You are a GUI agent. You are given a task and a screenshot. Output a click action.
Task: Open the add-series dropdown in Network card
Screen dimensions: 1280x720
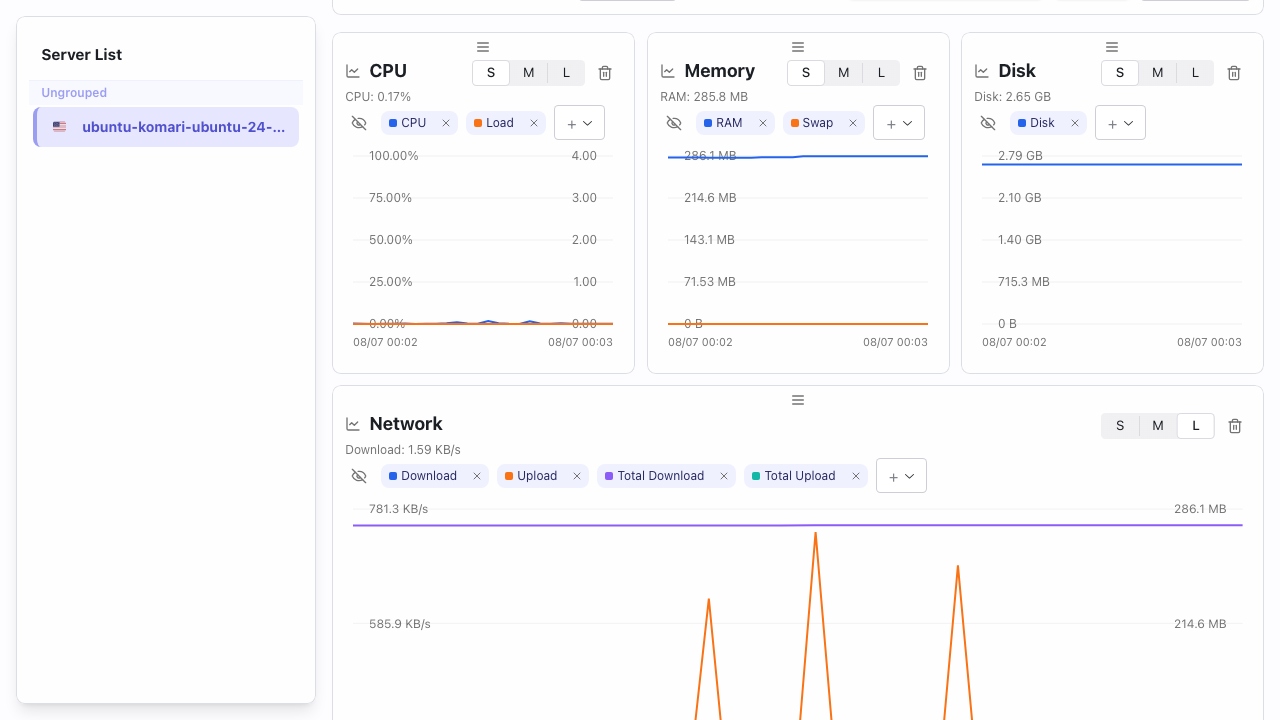(901, 476)
